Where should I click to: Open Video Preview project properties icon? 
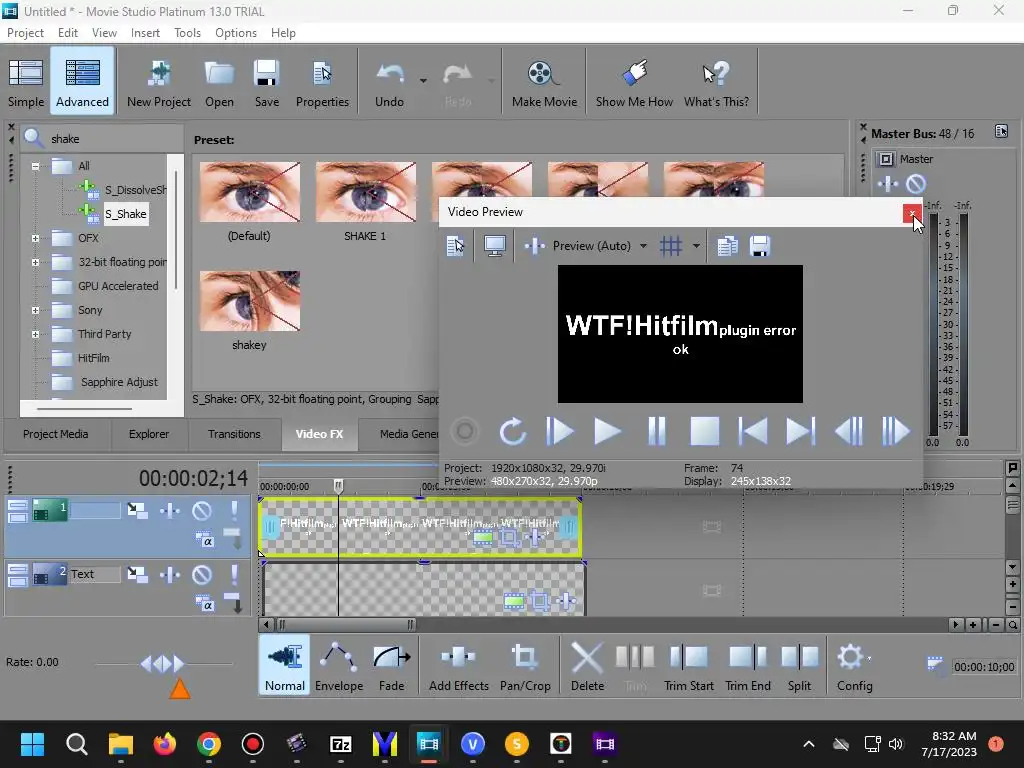tap(455, 246)
